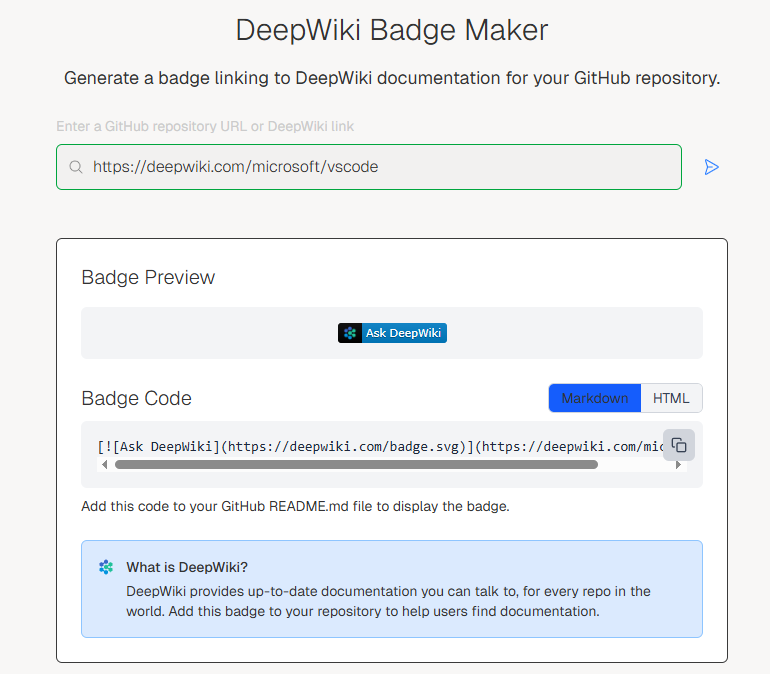Click the send arrow icon

tap(711, 167)
